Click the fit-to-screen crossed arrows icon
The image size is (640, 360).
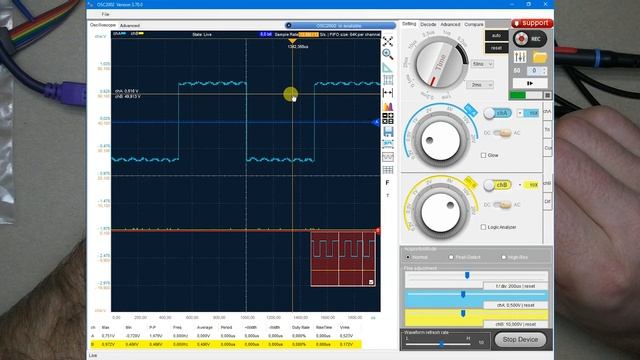point(388,41)
